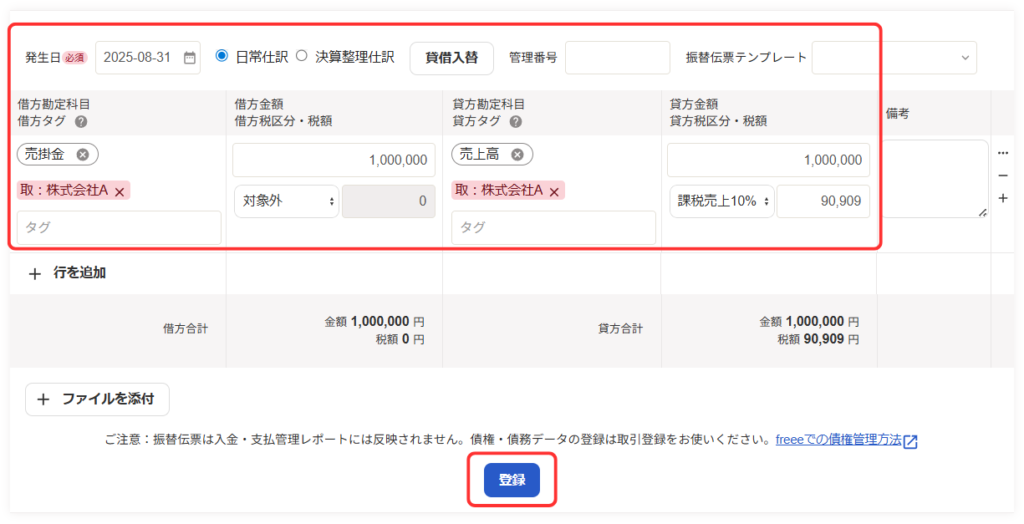Expand the credit tax 課税売上10% dropdown
Screen dimensions: 1024x524
click(x=720, y=201)
